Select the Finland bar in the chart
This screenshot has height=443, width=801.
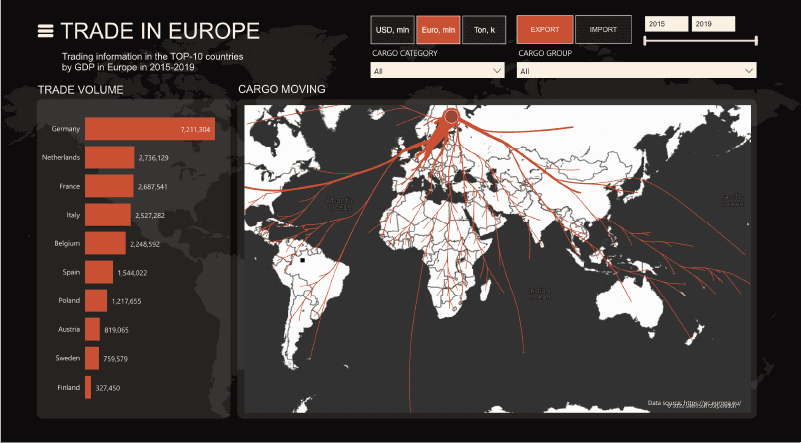[x=88, y=387]
